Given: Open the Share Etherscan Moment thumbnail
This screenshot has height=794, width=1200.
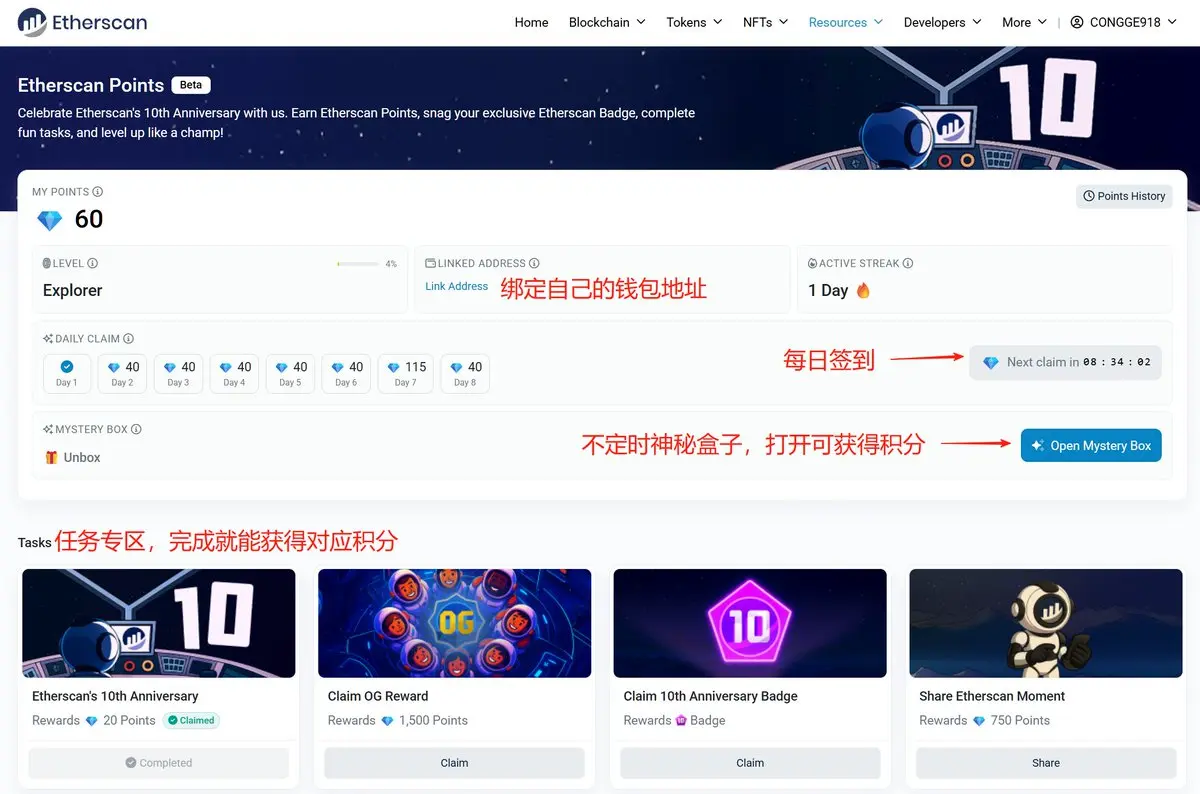Looking at the screenshot, I should click(x=1046, y=623).
